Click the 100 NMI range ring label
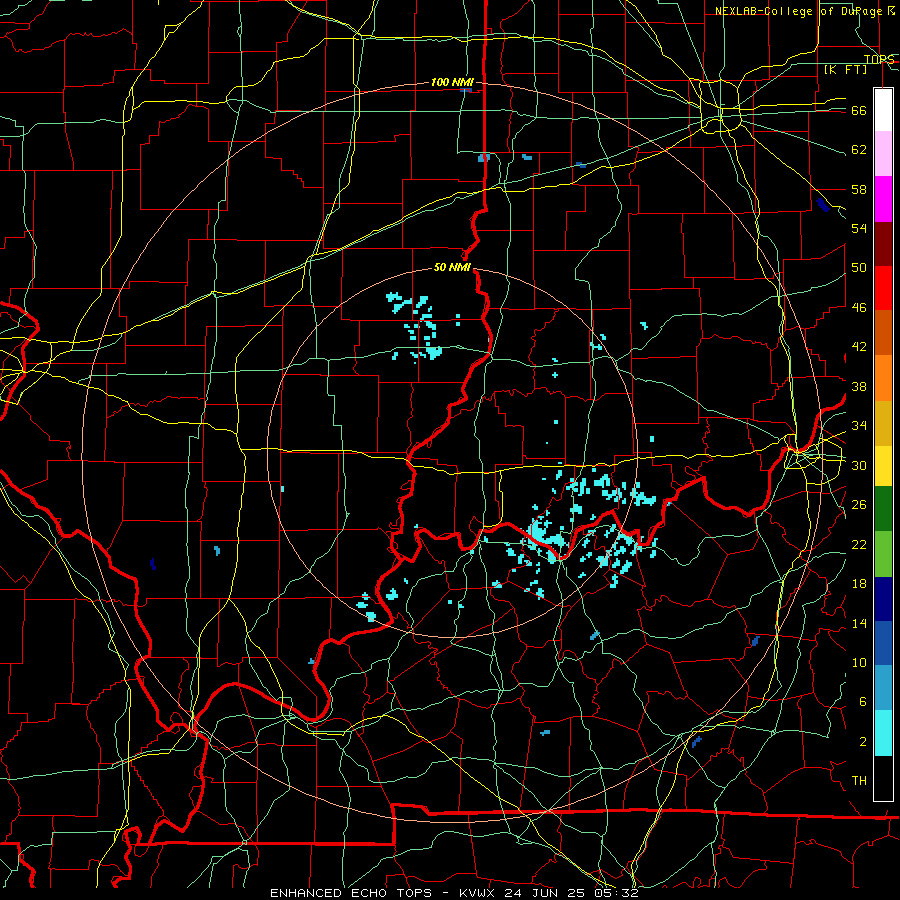The width and height of the screenshot is (900, 900). (452, 83)
